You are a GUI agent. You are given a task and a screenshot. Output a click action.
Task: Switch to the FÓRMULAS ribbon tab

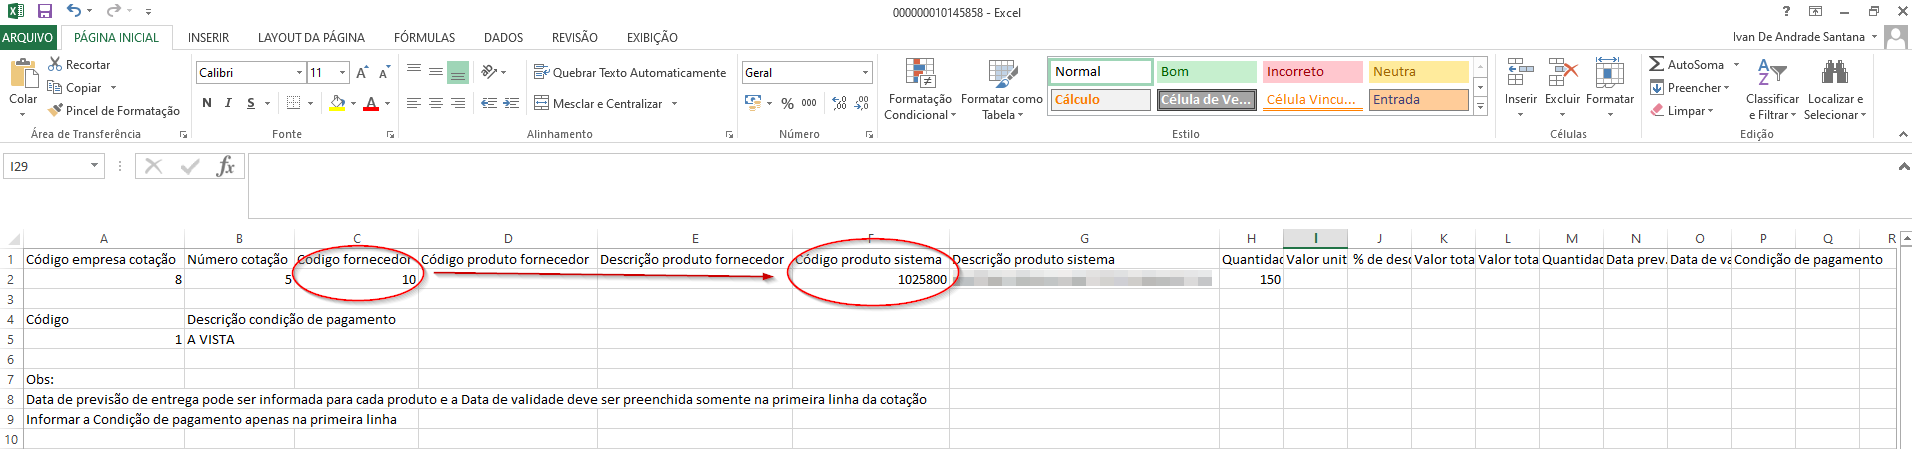tap(424, 38)
